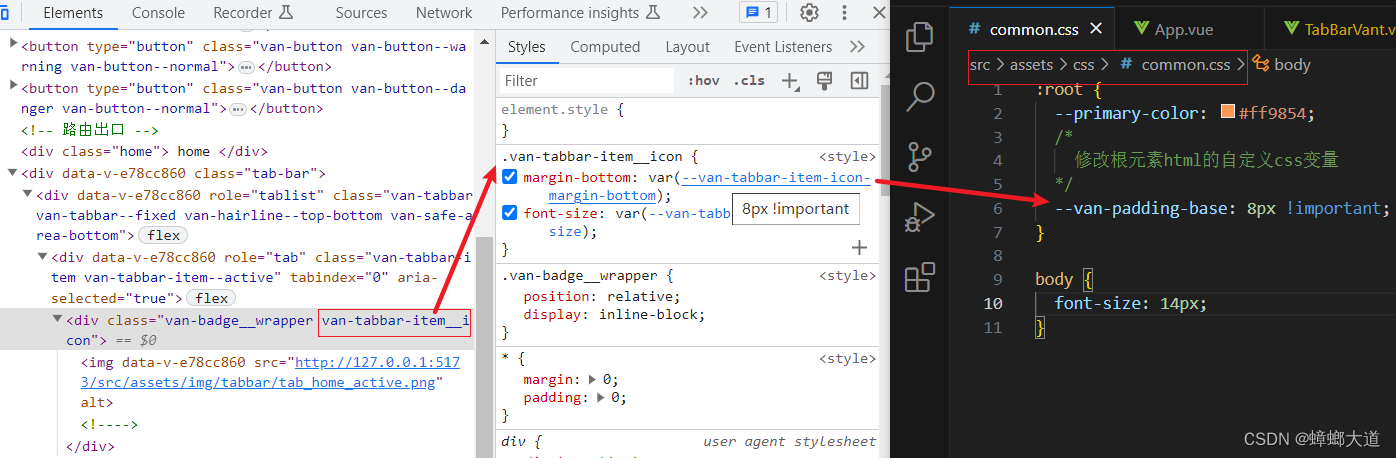Open DevTools customize three-dot menu
1396x458 pixels.
[847, 13]
